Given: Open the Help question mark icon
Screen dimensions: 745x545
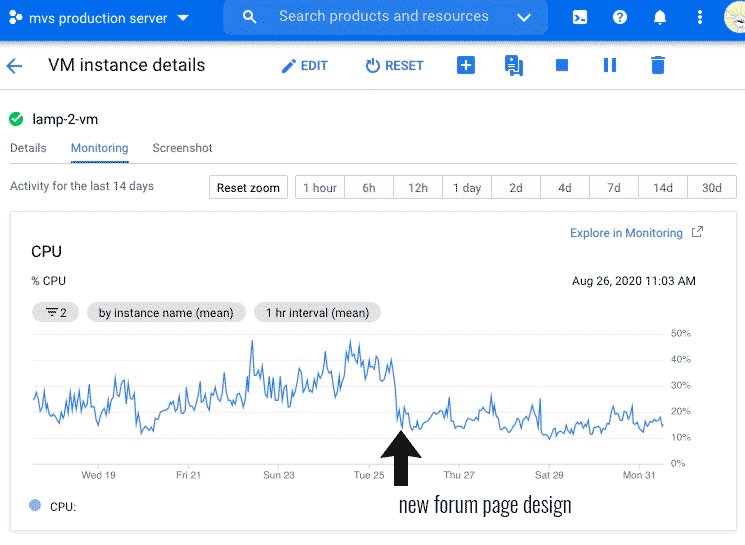Looking at the screenshot, I should click(x=620, y=18).
